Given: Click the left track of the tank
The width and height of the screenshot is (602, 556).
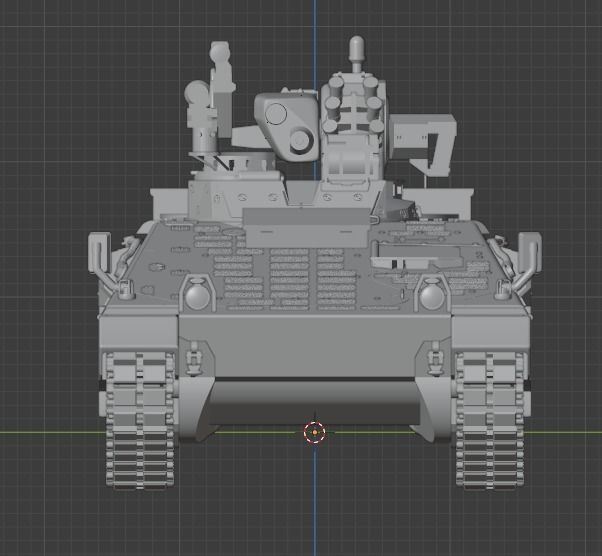Looking at the screenshot, I should point(140,420).
